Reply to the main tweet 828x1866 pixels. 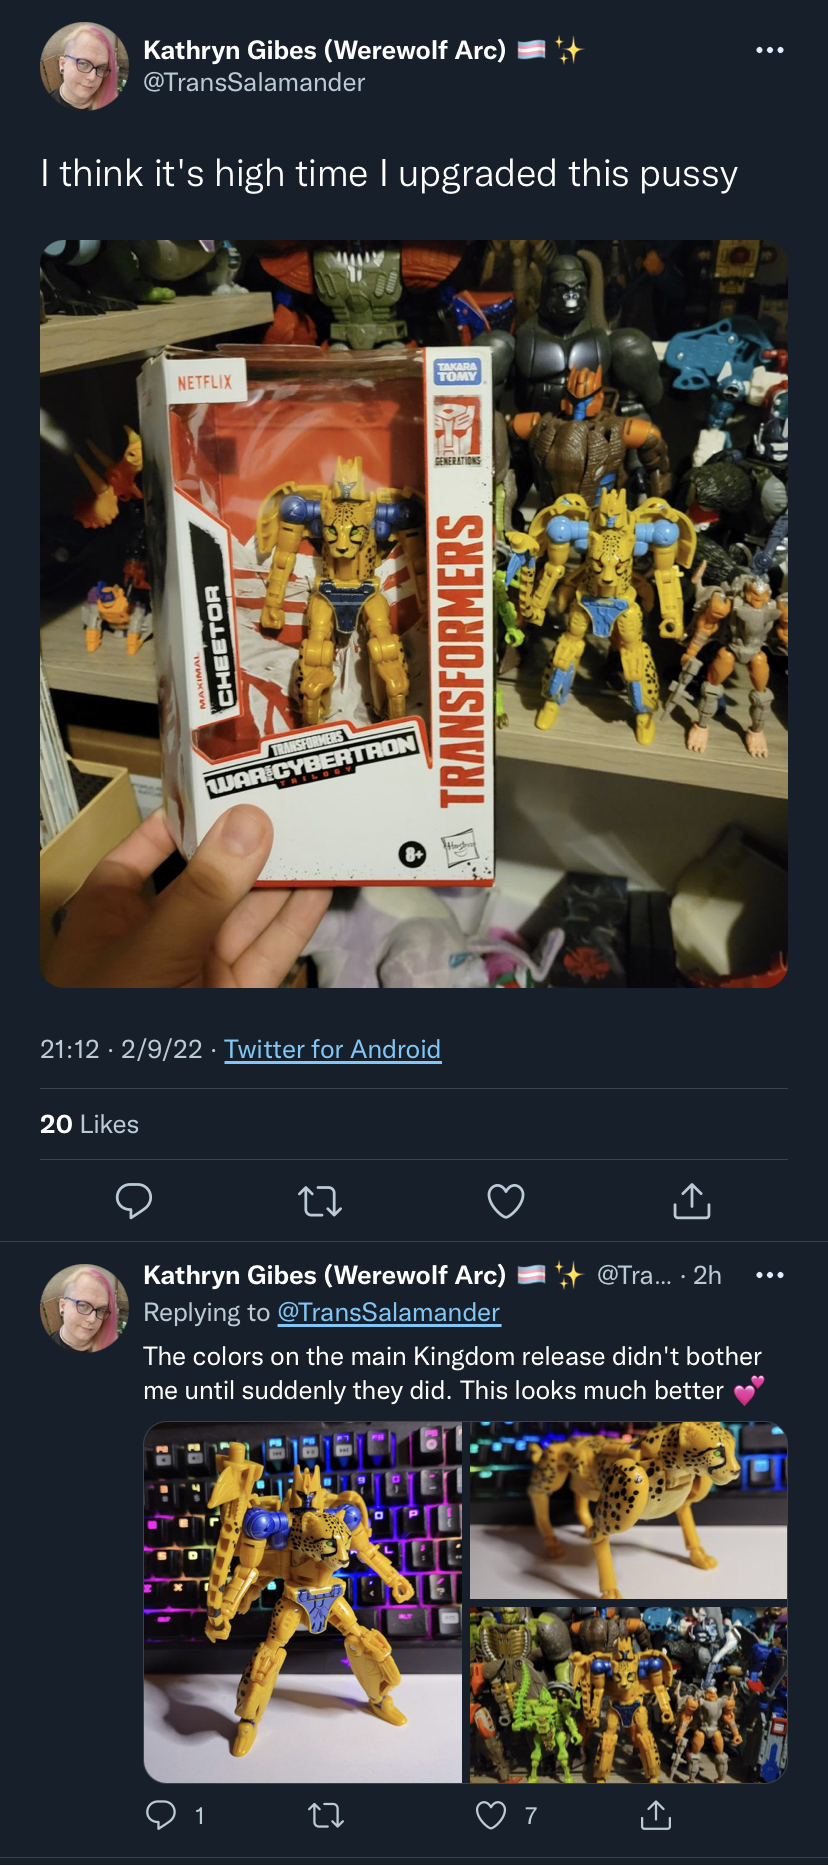pyautogui.click(x=134, y=1200)
